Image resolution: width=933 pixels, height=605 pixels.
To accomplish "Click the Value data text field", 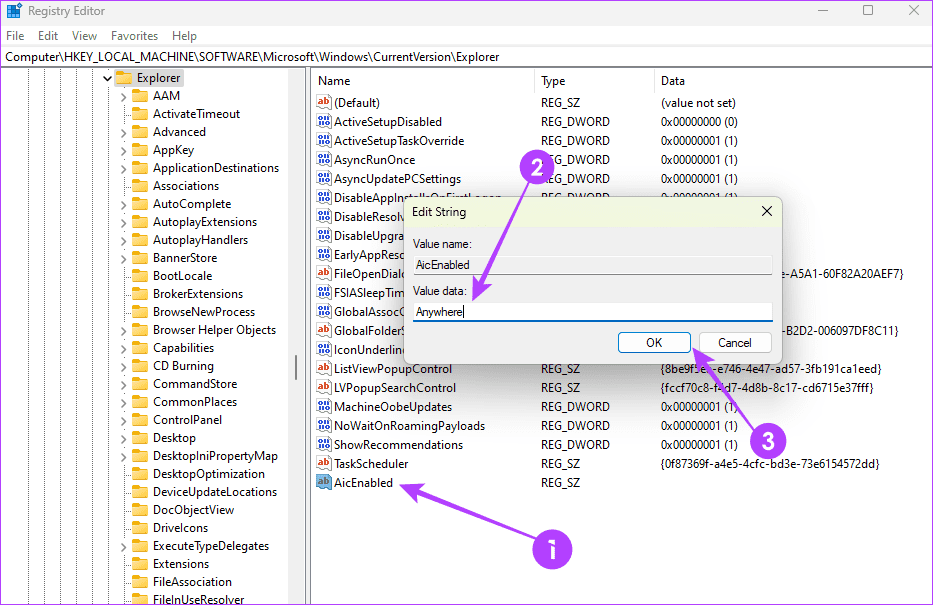I will click(592, 311).
